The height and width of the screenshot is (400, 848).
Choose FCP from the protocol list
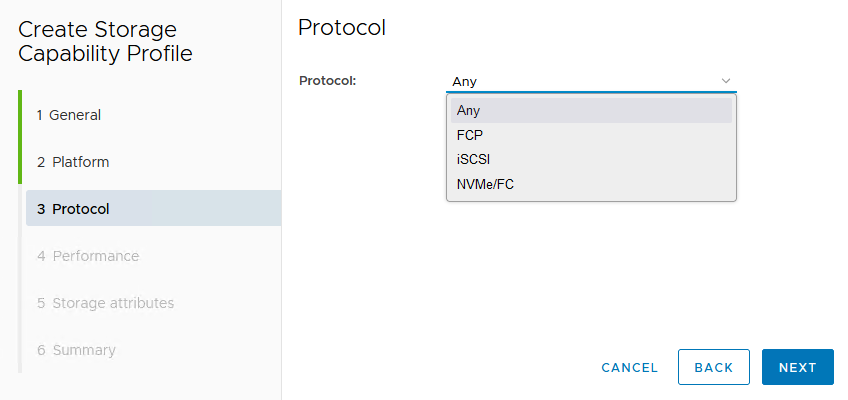click(590, 135)
